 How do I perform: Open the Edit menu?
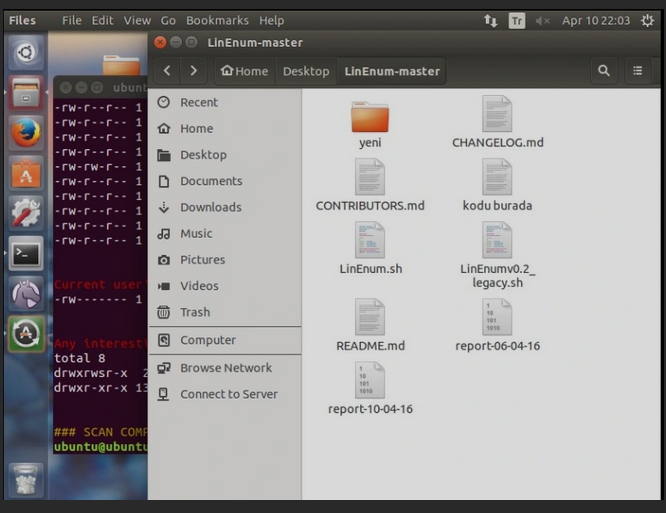(102, 20)
